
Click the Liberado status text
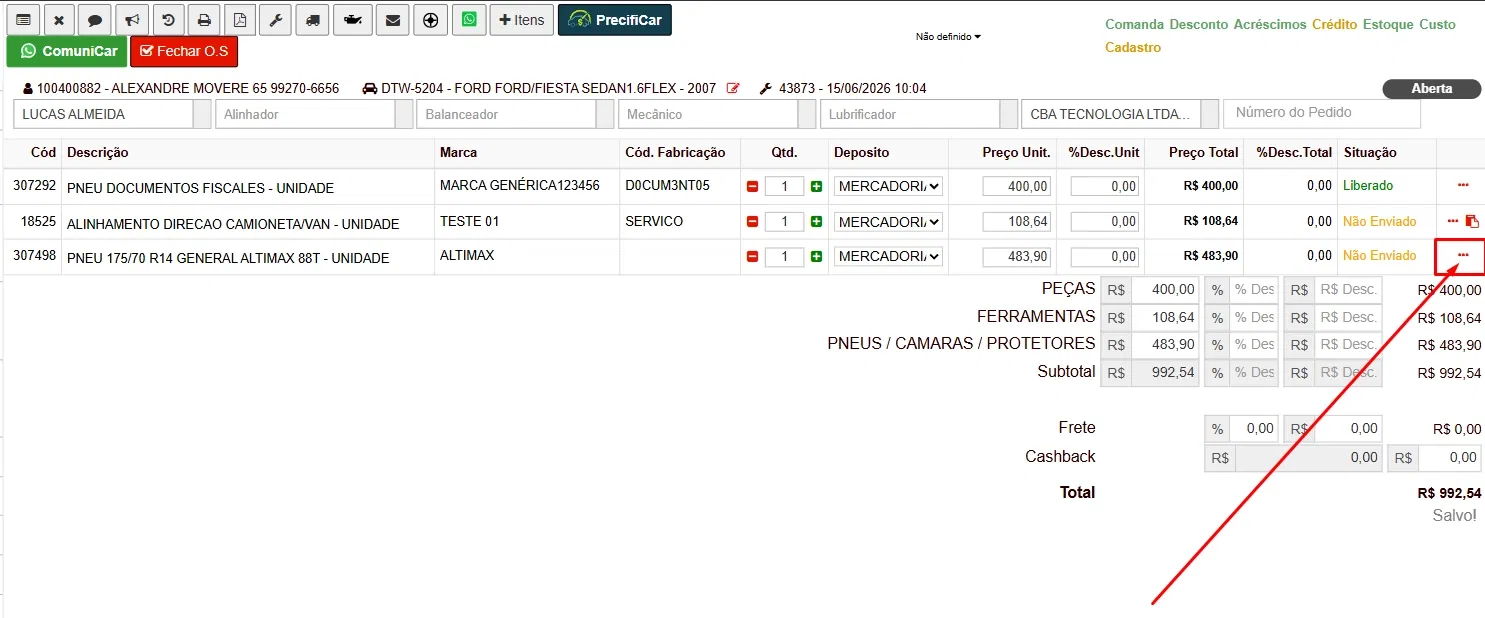(x=1368, y=186)
